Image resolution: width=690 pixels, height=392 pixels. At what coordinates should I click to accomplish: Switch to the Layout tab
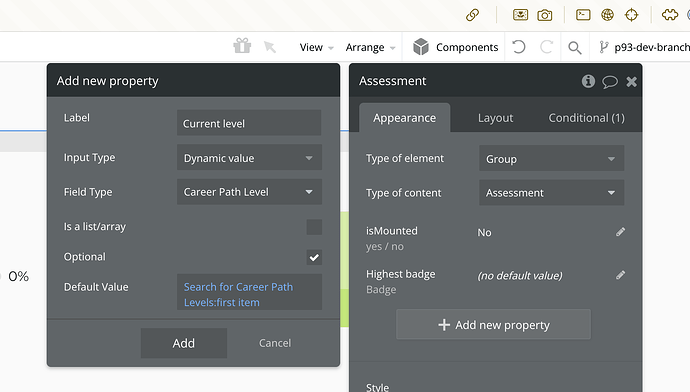coord(495,118)
